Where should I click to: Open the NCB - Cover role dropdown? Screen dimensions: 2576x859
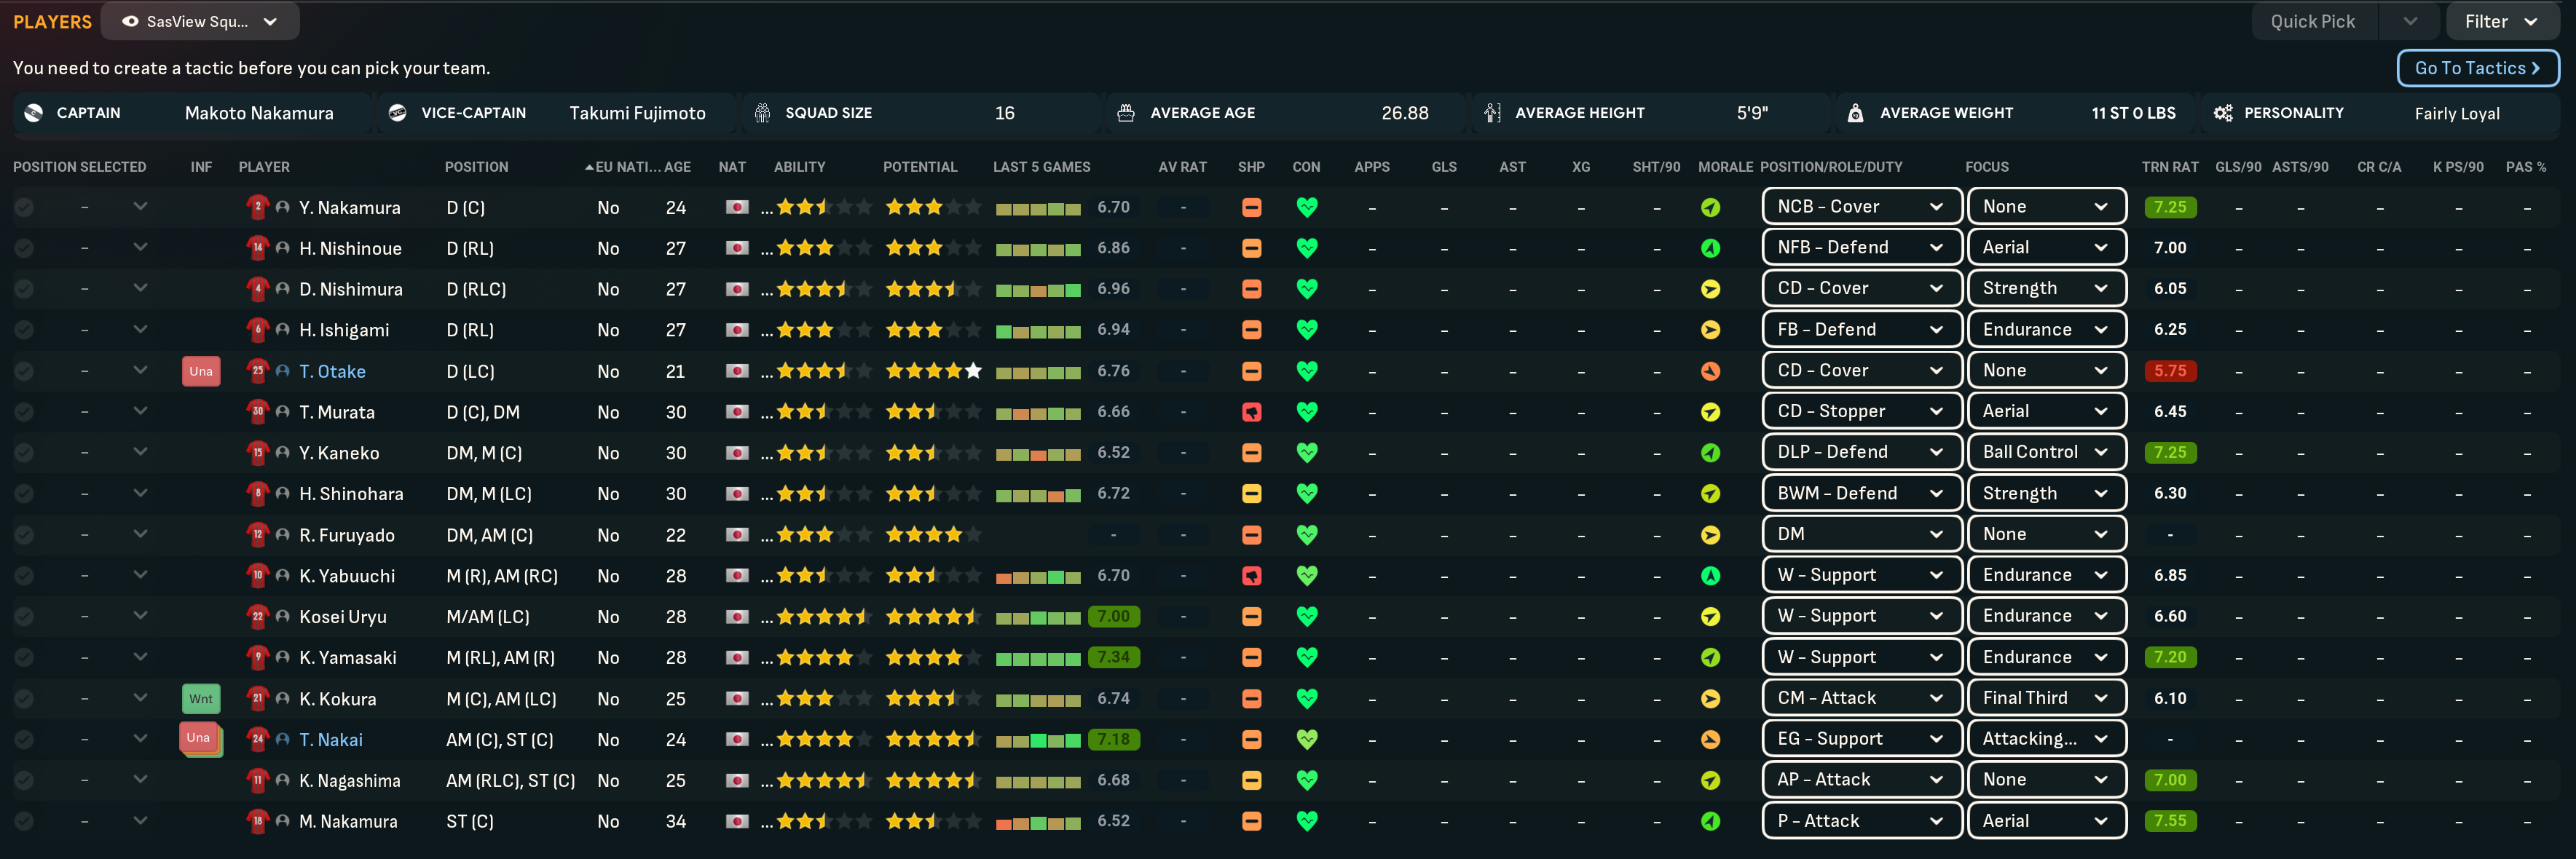tap(1860, 207)
